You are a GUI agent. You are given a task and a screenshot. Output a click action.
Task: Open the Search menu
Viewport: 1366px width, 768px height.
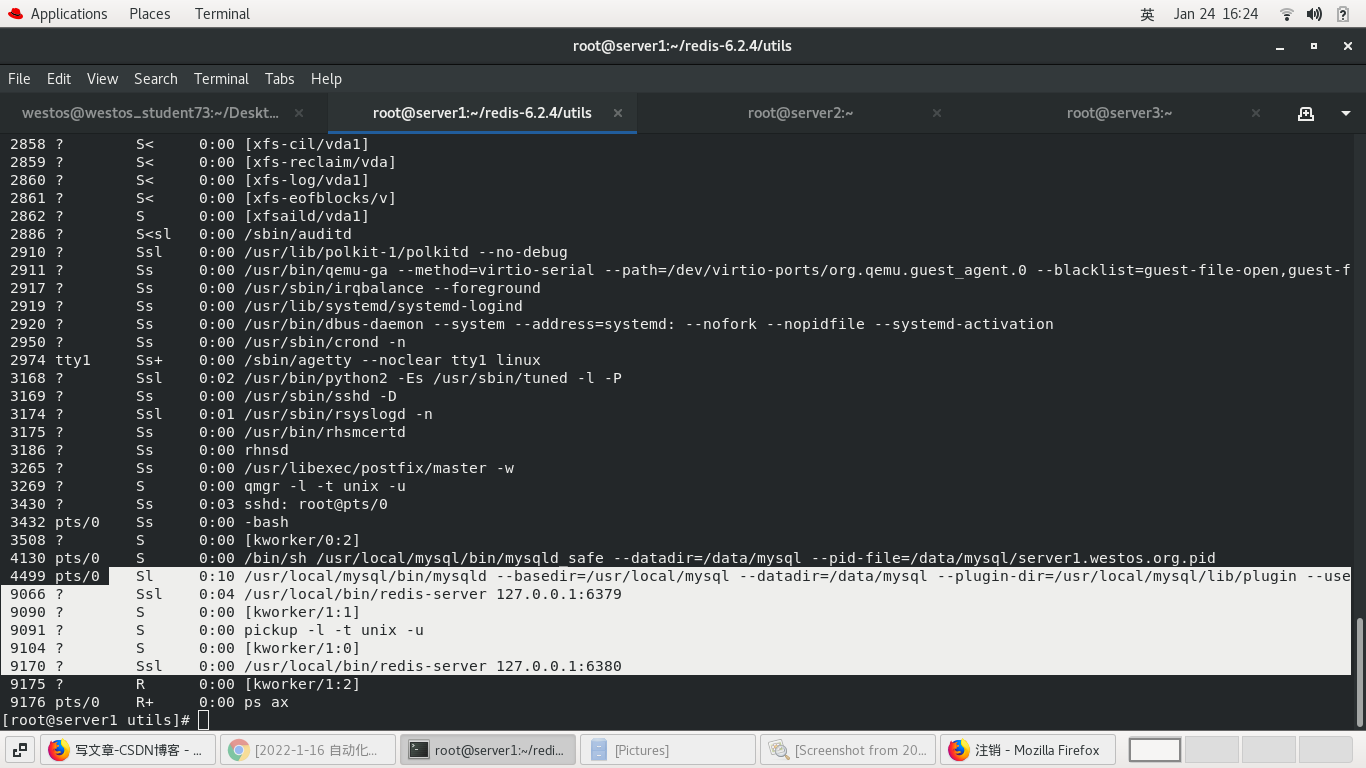[156, 79]
